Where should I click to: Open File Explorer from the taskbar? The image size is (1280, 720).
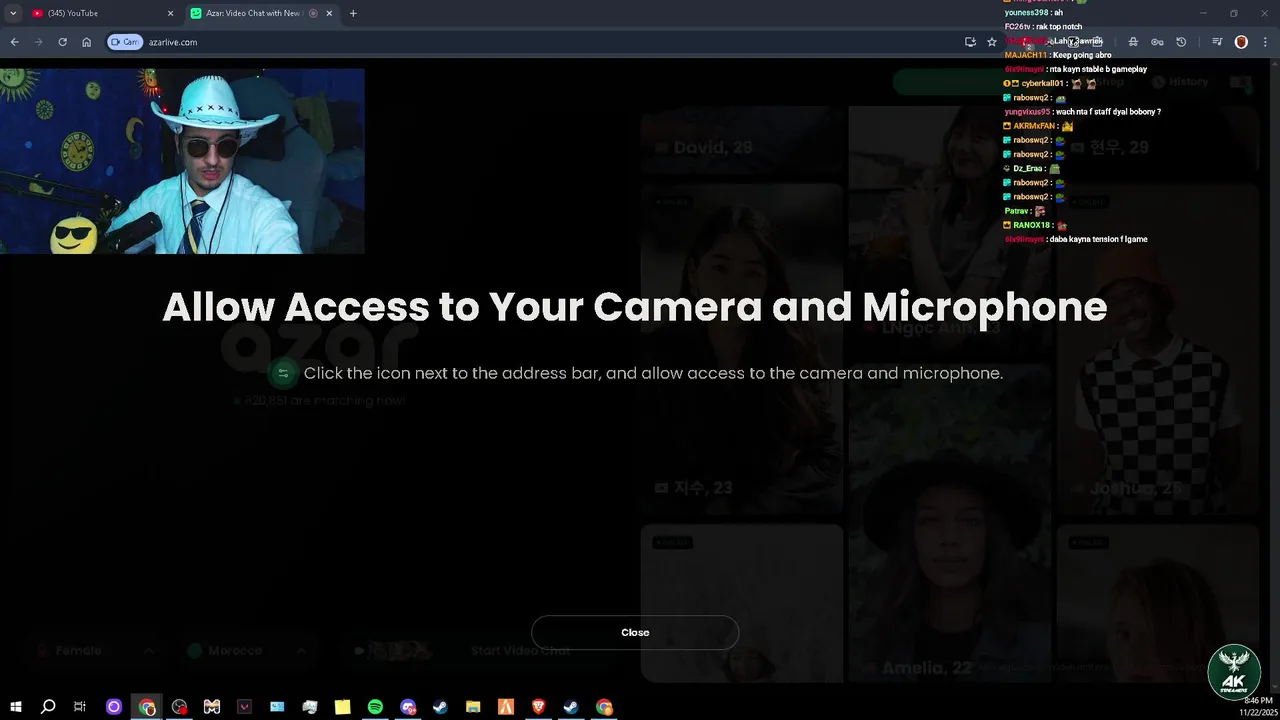pos(473,707)
